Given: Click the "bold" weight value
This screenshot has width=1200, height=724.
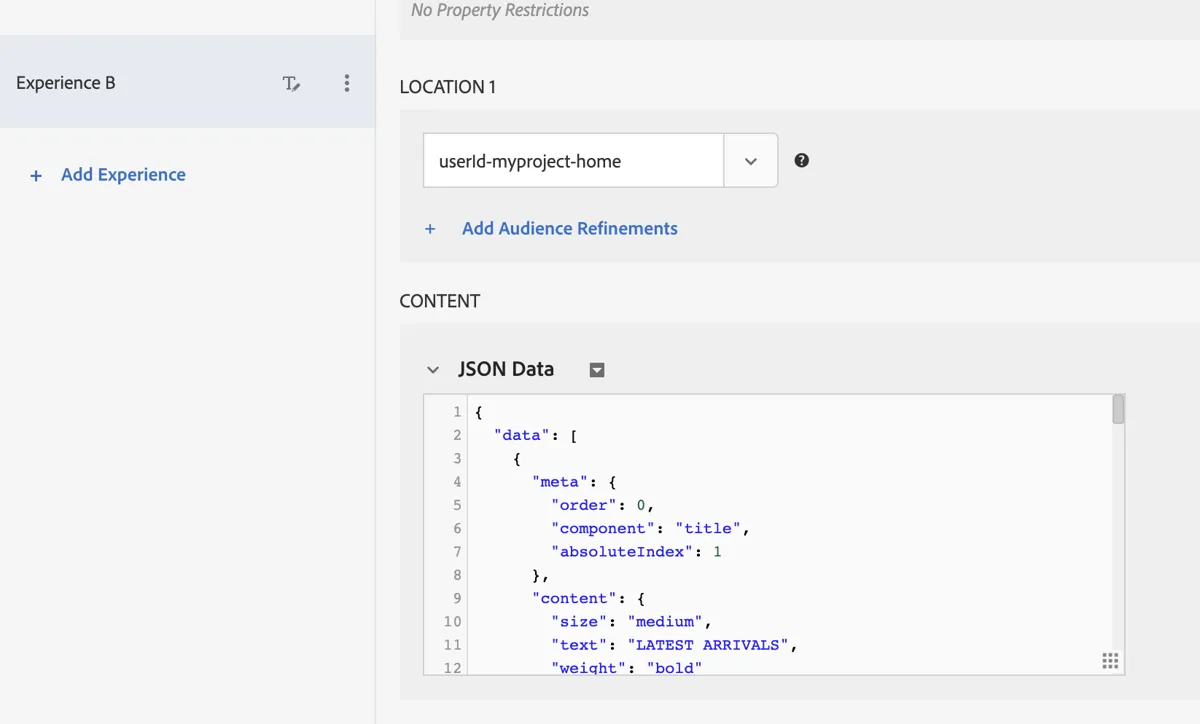Looking at the screenshot, I should click(675, 668).
